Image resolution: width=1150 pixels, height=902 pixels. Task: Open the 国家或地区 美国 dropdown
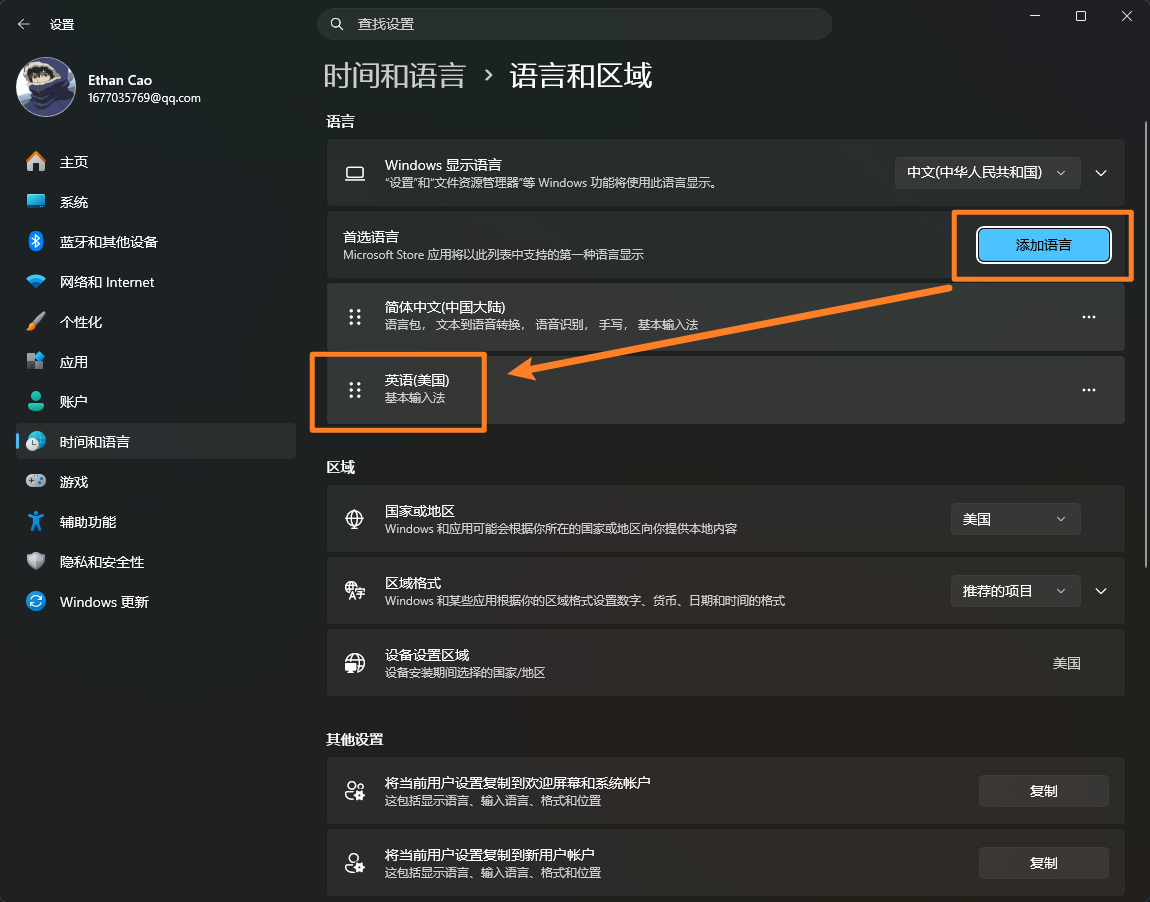coord(1015,519)
